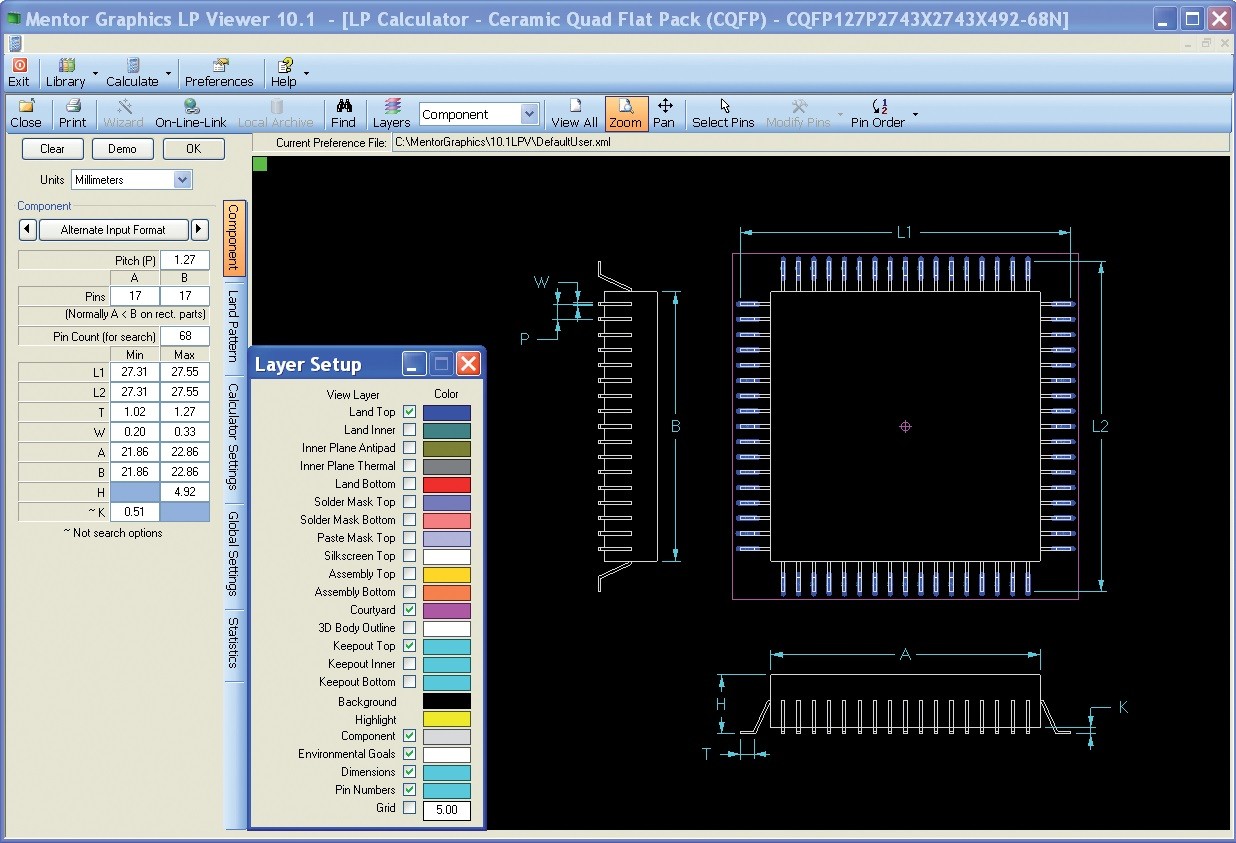Toggle the Dimensions checkbox
This screenshot has width=1236, height=843.
pyautogui.click(x=410, y=772)
